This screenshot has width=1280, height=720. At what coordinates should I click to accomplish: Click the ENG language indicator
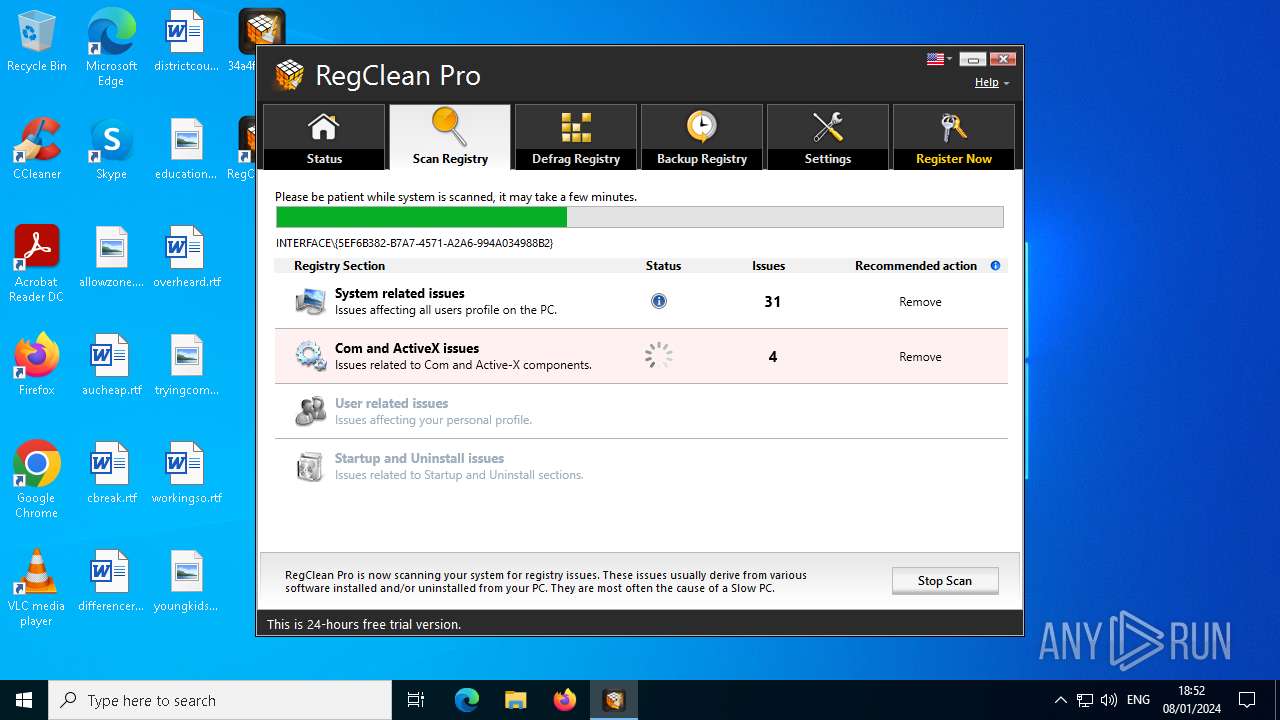1138,700
